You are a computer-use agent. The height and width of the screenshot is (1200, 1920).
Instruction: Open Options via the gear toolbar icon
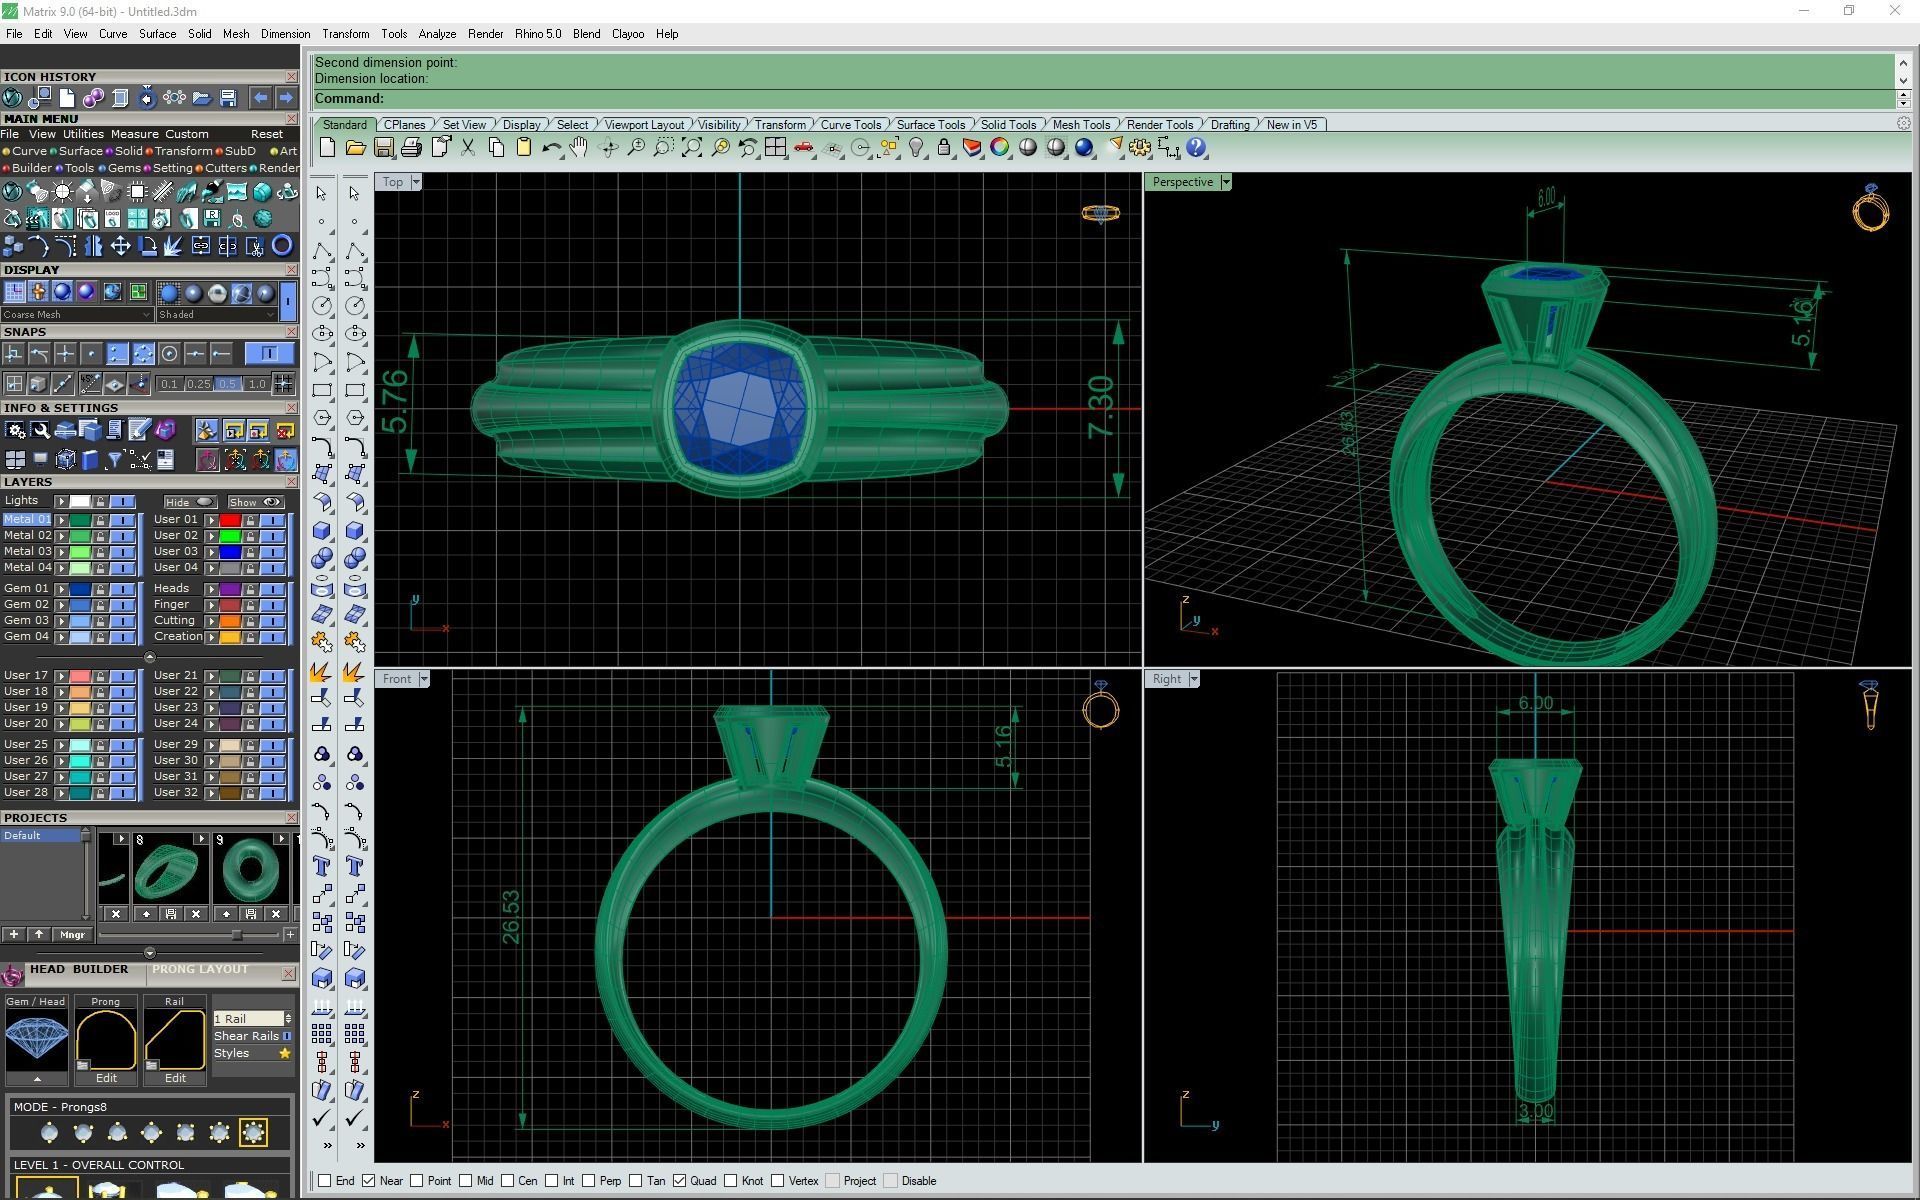pos(1140,148)
